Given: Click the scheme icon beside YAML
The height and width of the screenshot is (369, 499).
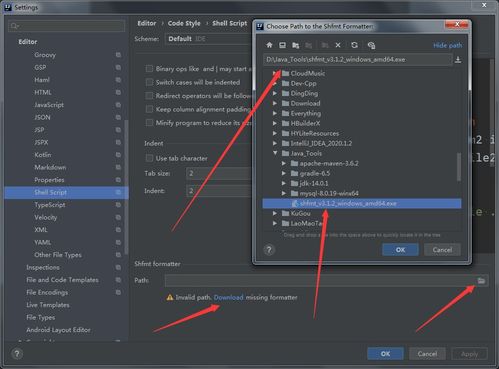Looking at the screenshot, I should click(118, 242).
